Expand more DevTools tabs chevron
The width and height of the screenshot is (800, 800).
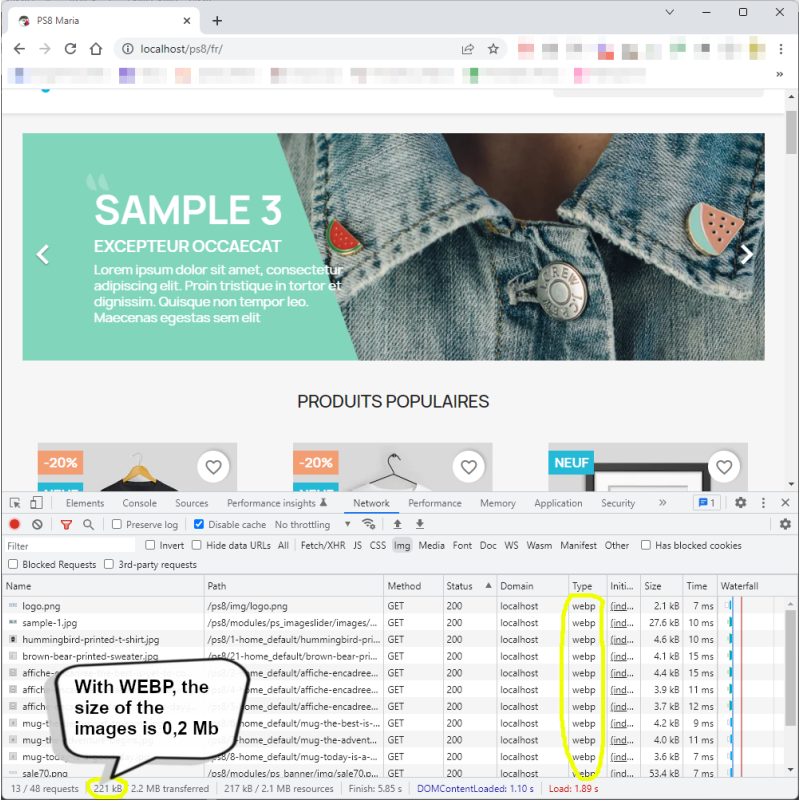[x=662, y=503]
